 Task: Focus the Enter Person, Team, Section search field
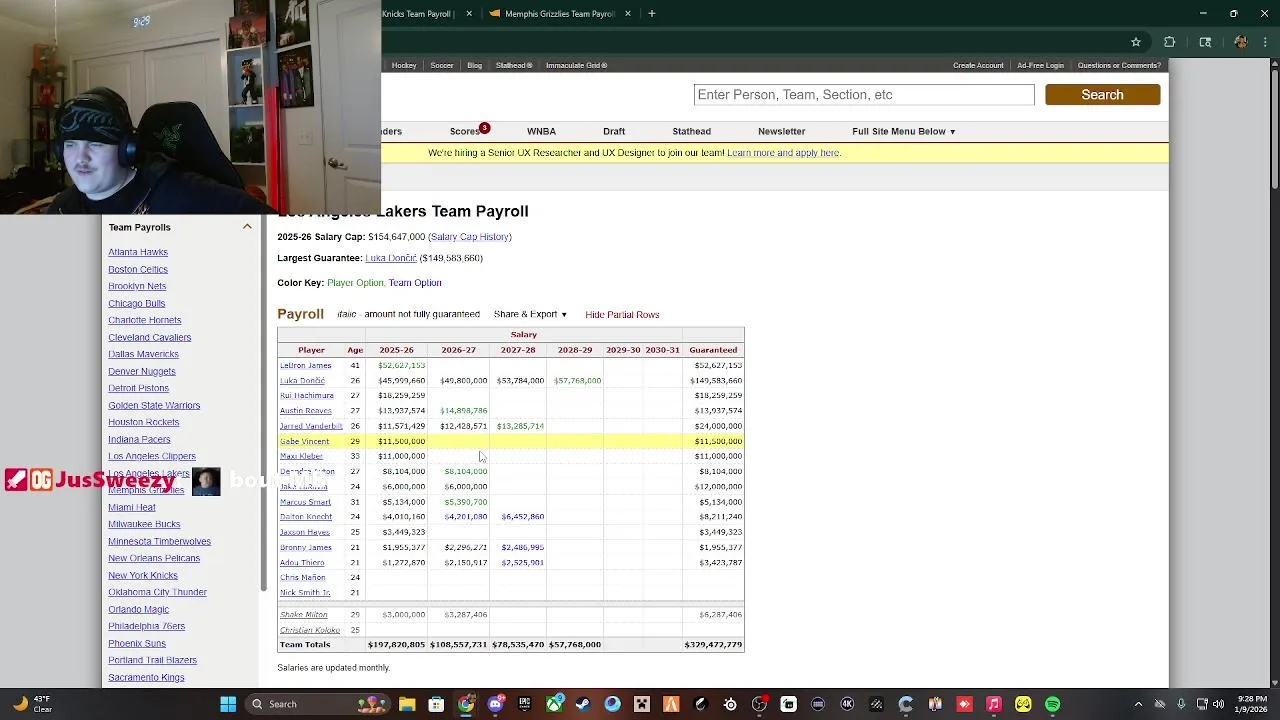click(864, 94)
